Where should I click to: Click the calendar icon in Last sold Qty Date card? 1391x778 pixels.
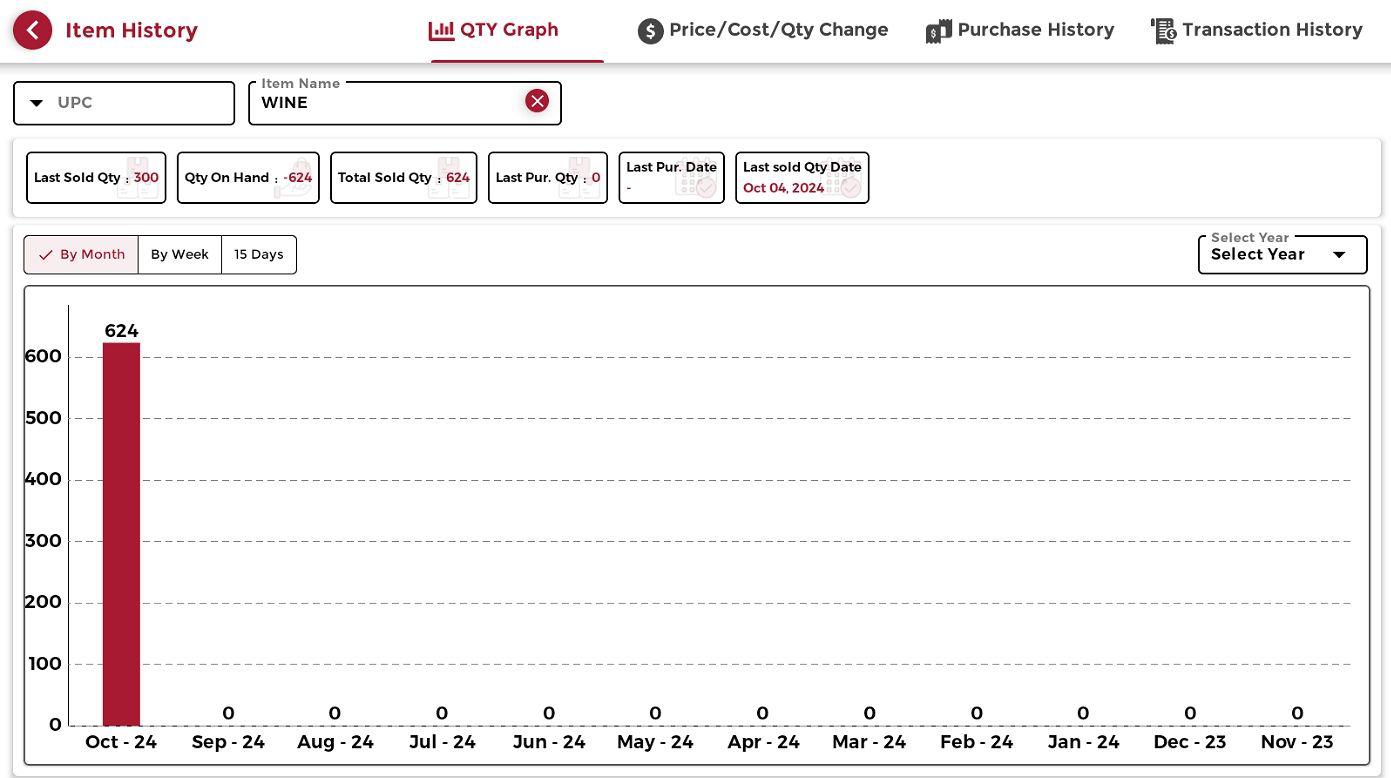click(x=844, y=182)
